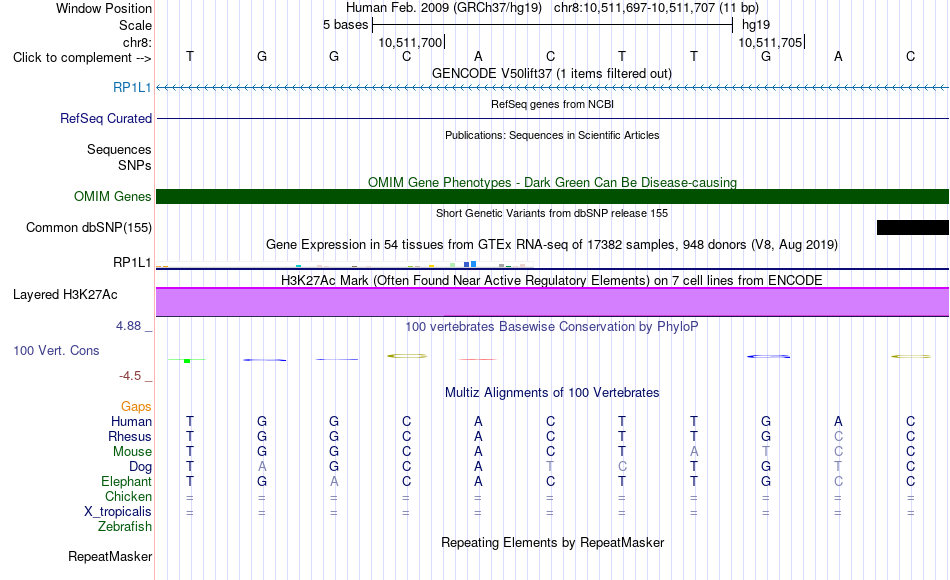
Task: Click the Layered H3K27Ac track label
Action: (x=65, y=295)
